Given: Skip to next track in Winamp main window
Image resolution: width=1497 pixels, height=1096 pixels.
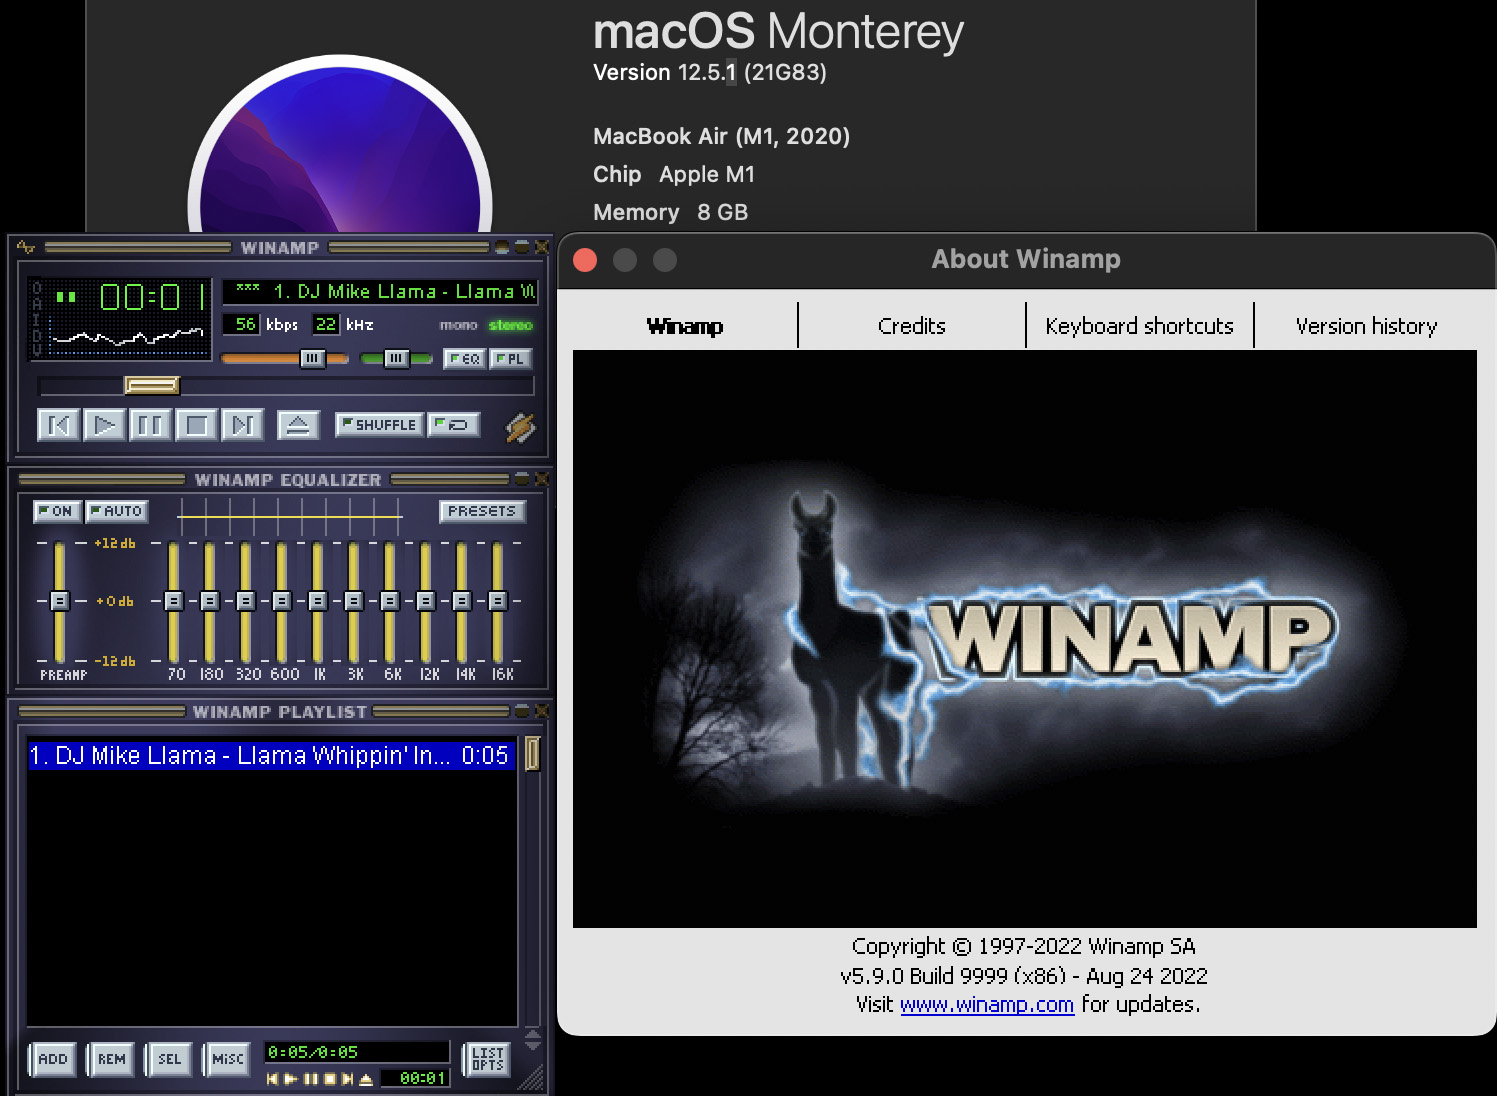Looking at the screenshot, I should [243, 425].
